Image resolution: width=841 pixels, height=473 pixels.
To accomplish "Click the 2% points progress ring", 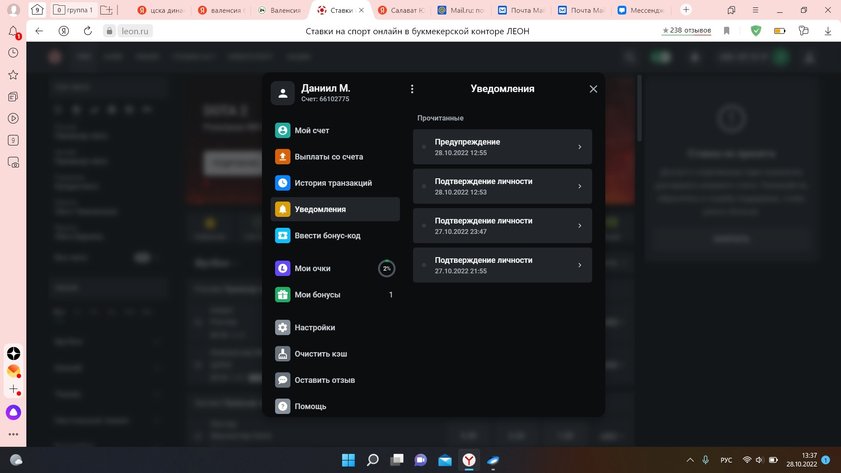I will 386,268.
